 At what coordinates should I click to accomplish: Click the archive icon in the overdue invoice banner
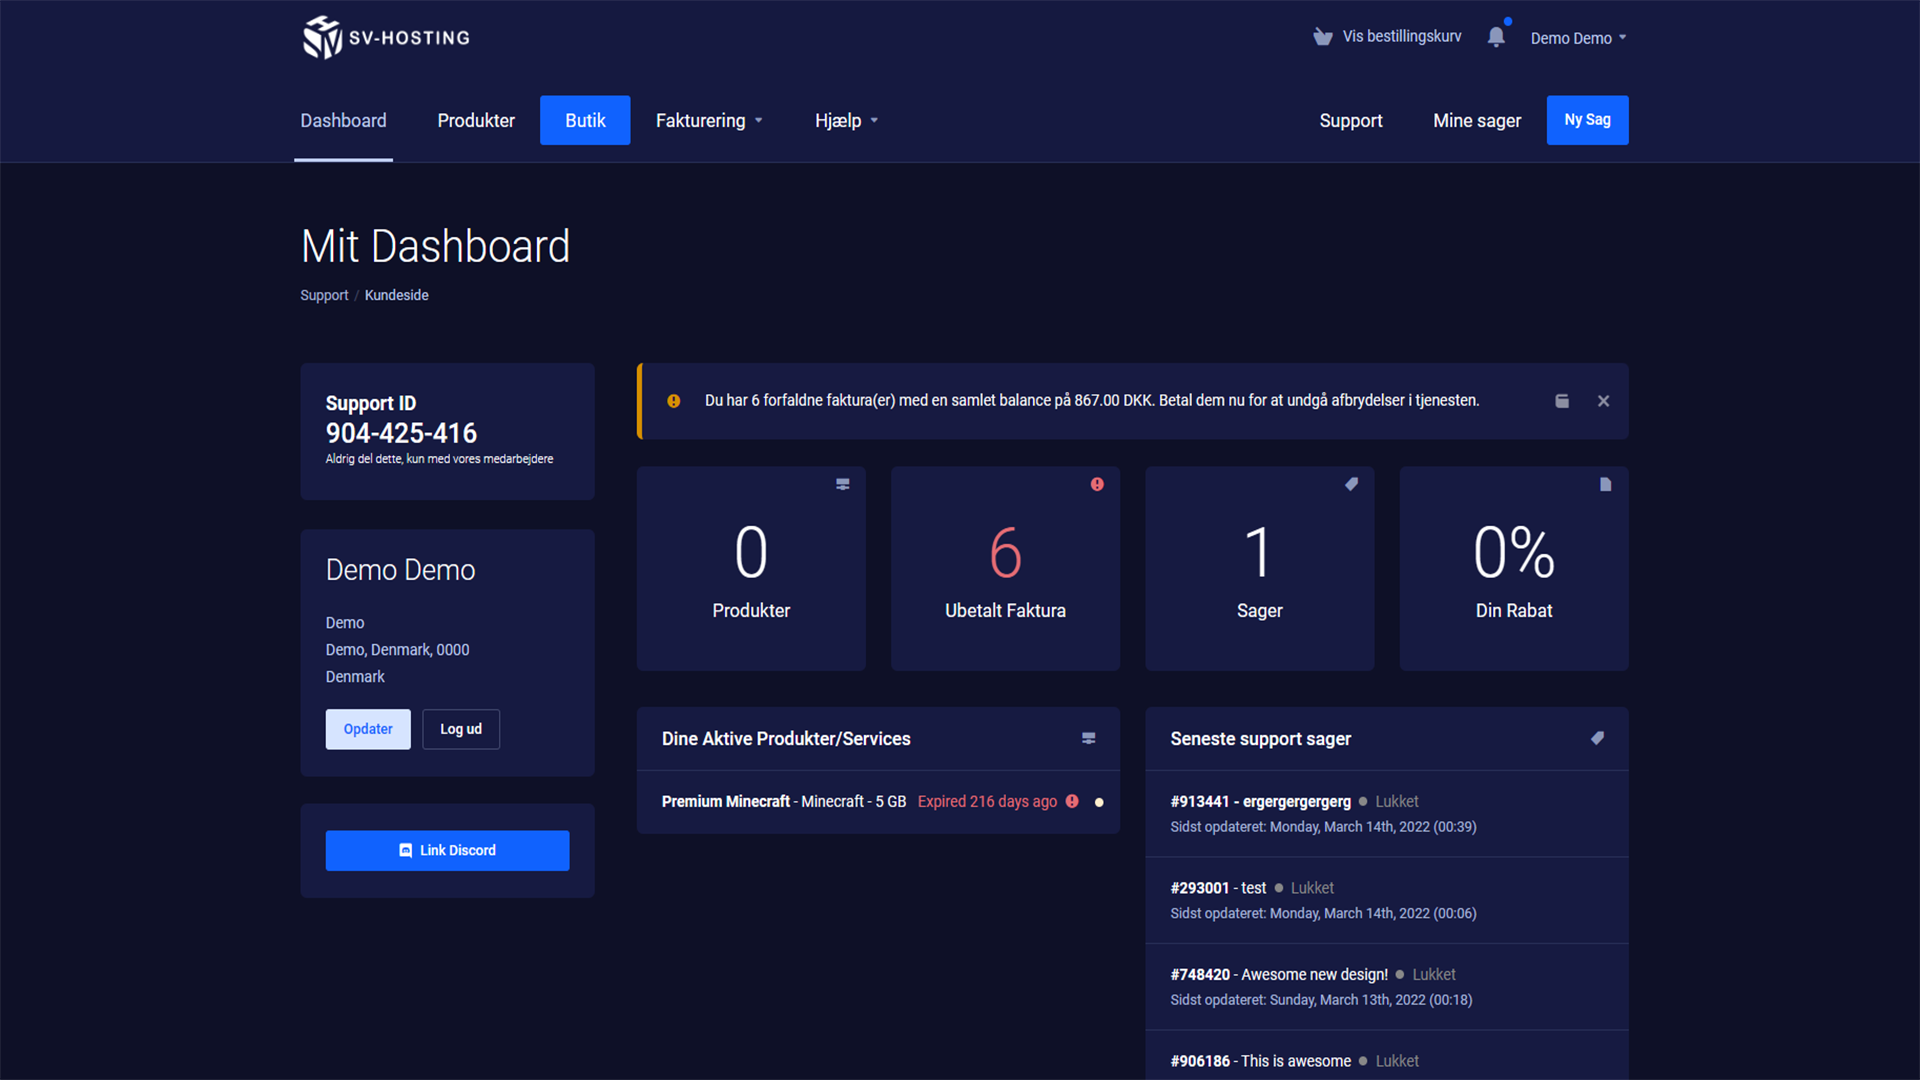tap(1562, 401)
